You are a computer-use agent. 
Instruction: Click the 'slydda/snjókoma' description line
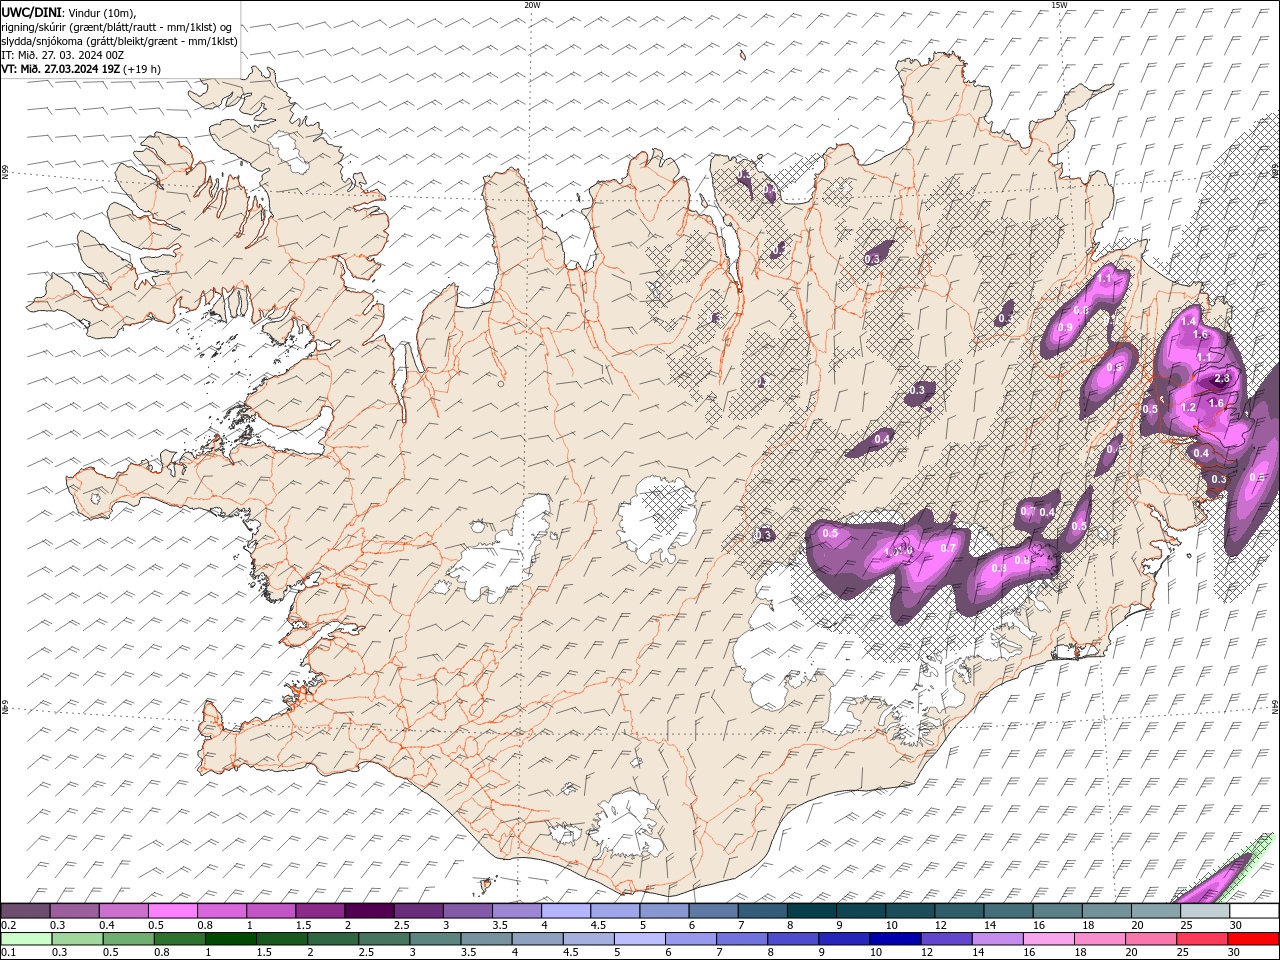tap(120, 41)
